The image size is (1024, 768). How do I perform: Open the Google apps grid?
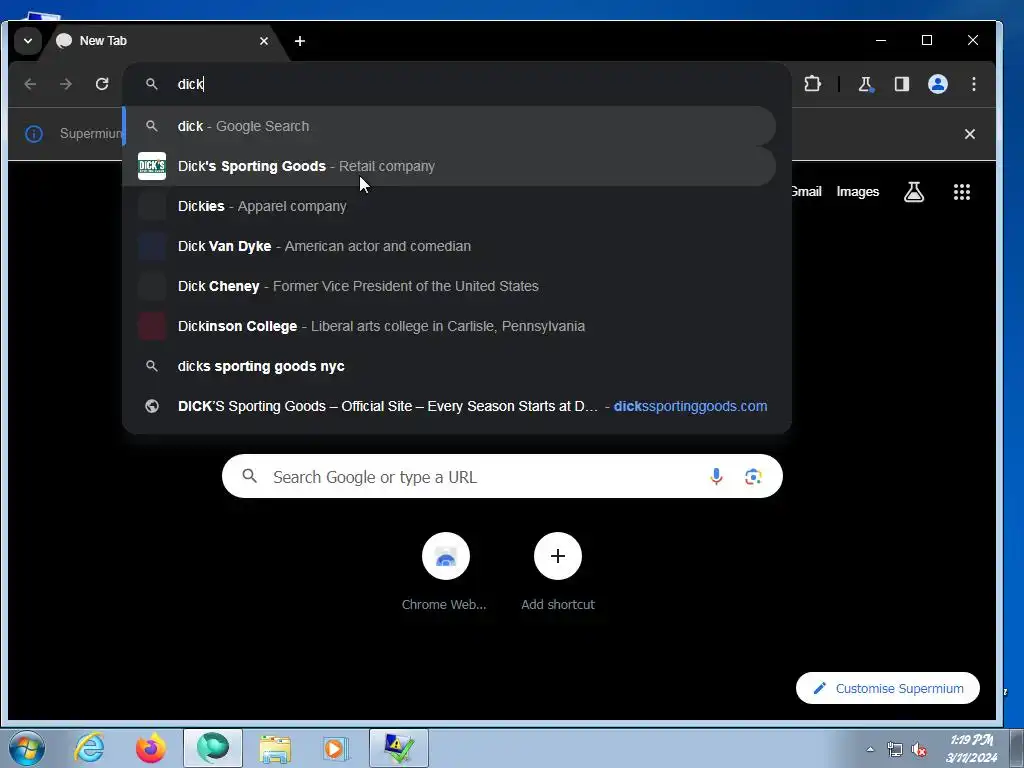tap(961, 191)
